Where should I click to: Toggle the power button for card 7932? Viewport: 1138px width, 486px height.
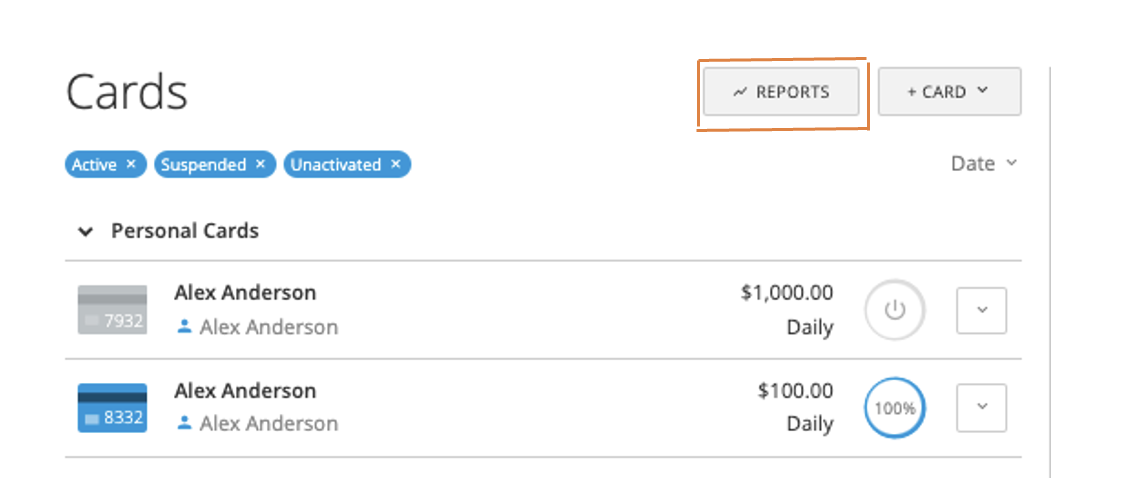coord(895,310)
